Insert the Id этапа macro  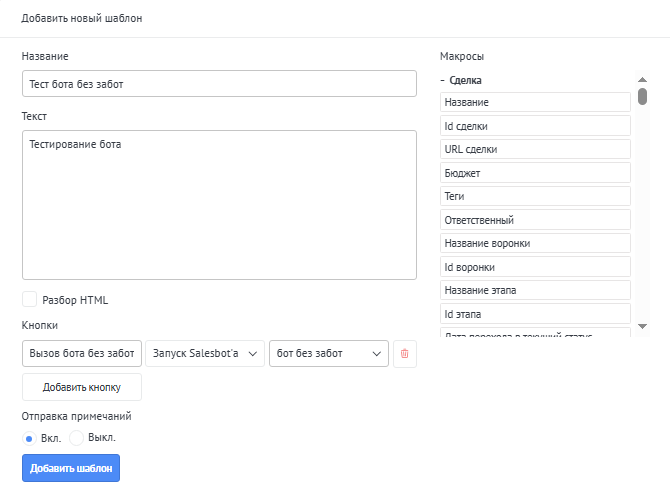coord(535,314)
